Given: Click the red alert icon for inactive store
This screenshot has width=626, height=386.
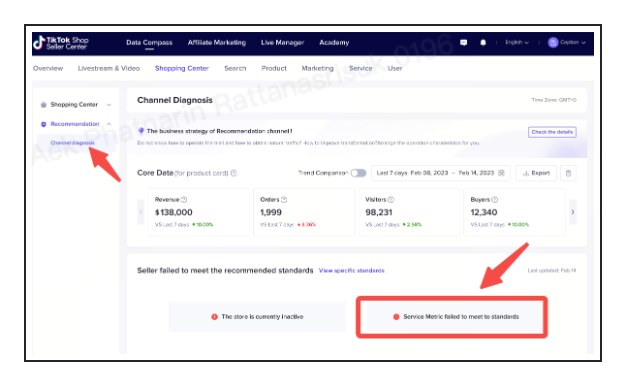Looking at the screenshot, I should 214,317.
